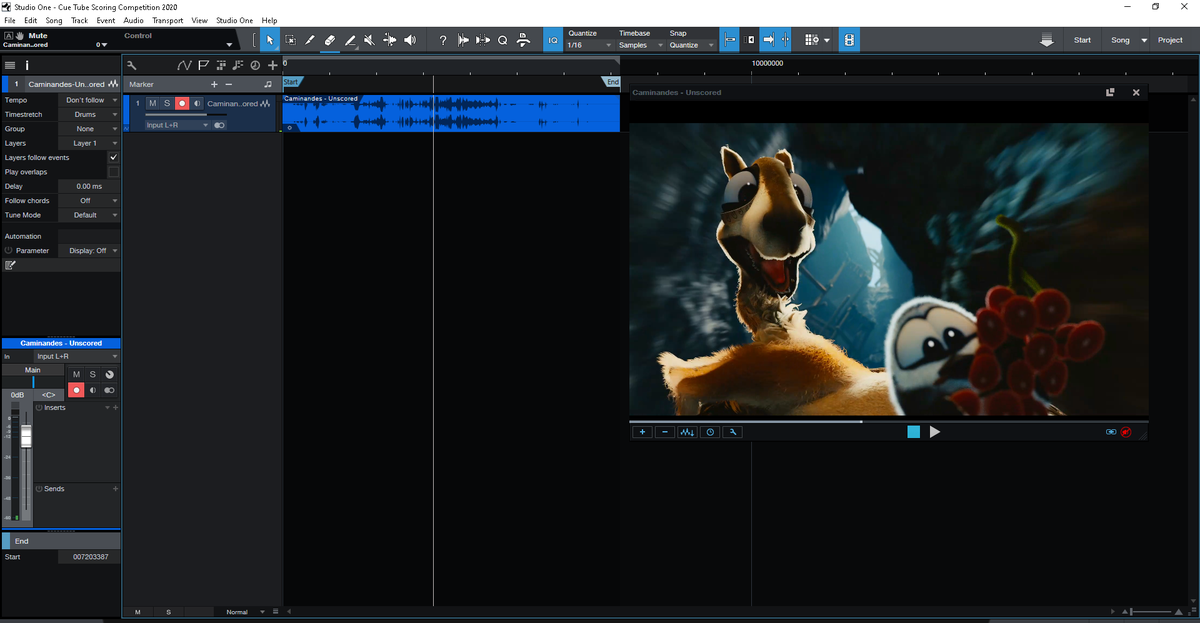Viewport: 1200px width, 623px height.
Task: Play the video in the player
Action: [935, 432]
